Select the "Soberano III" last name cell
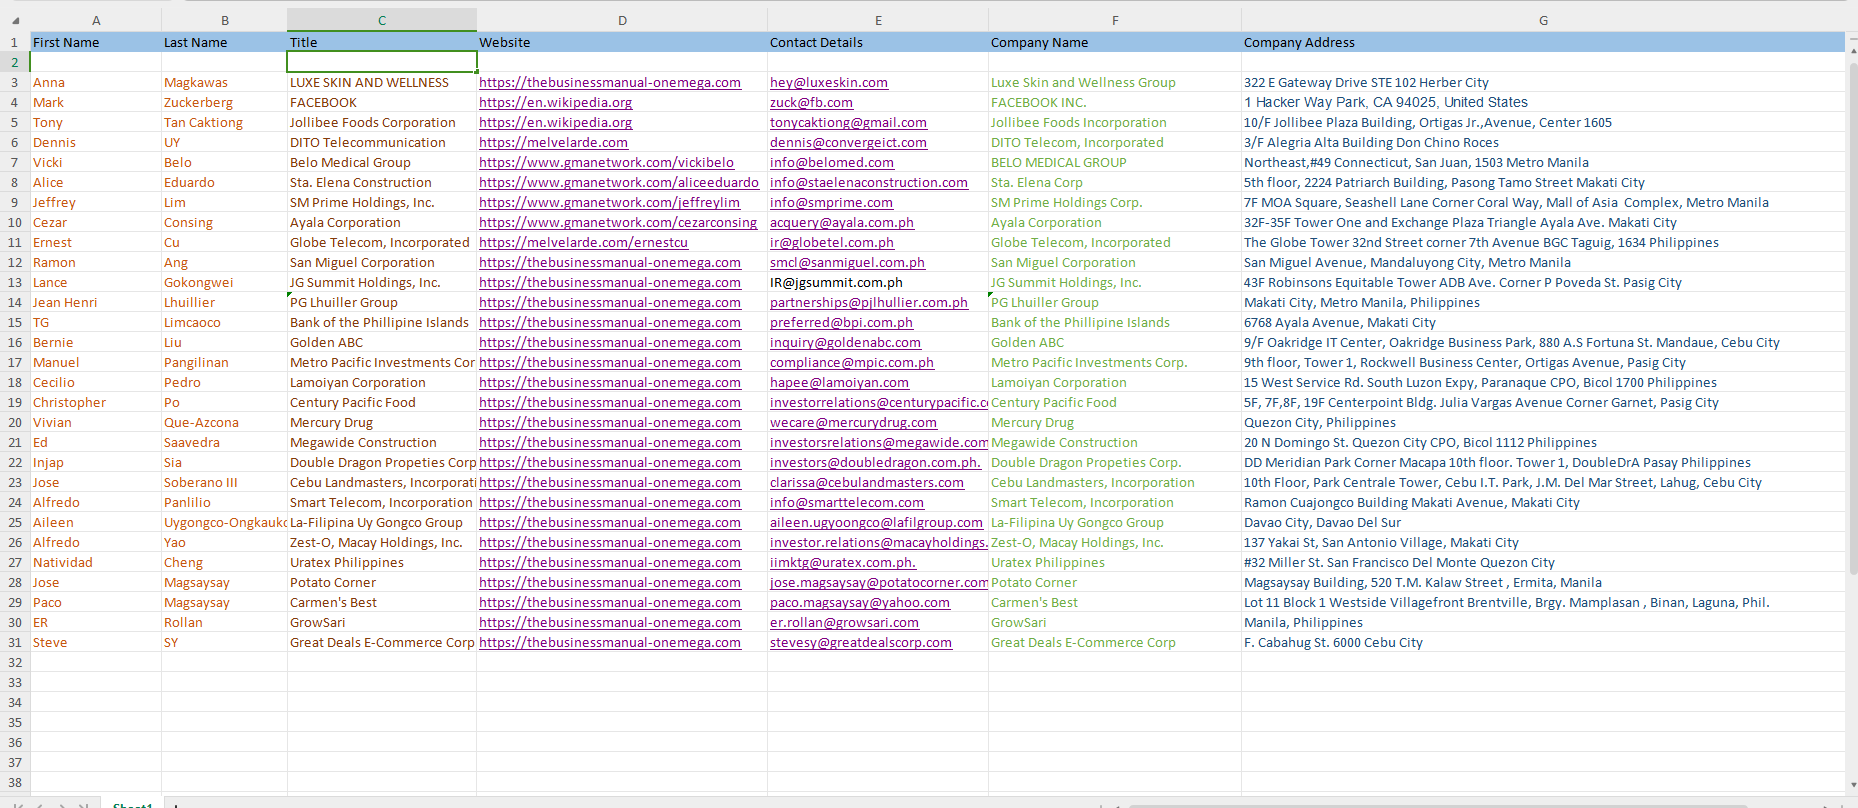This screenshot has width=1858, height=808. pyautogui.click(x=224, y=482)
